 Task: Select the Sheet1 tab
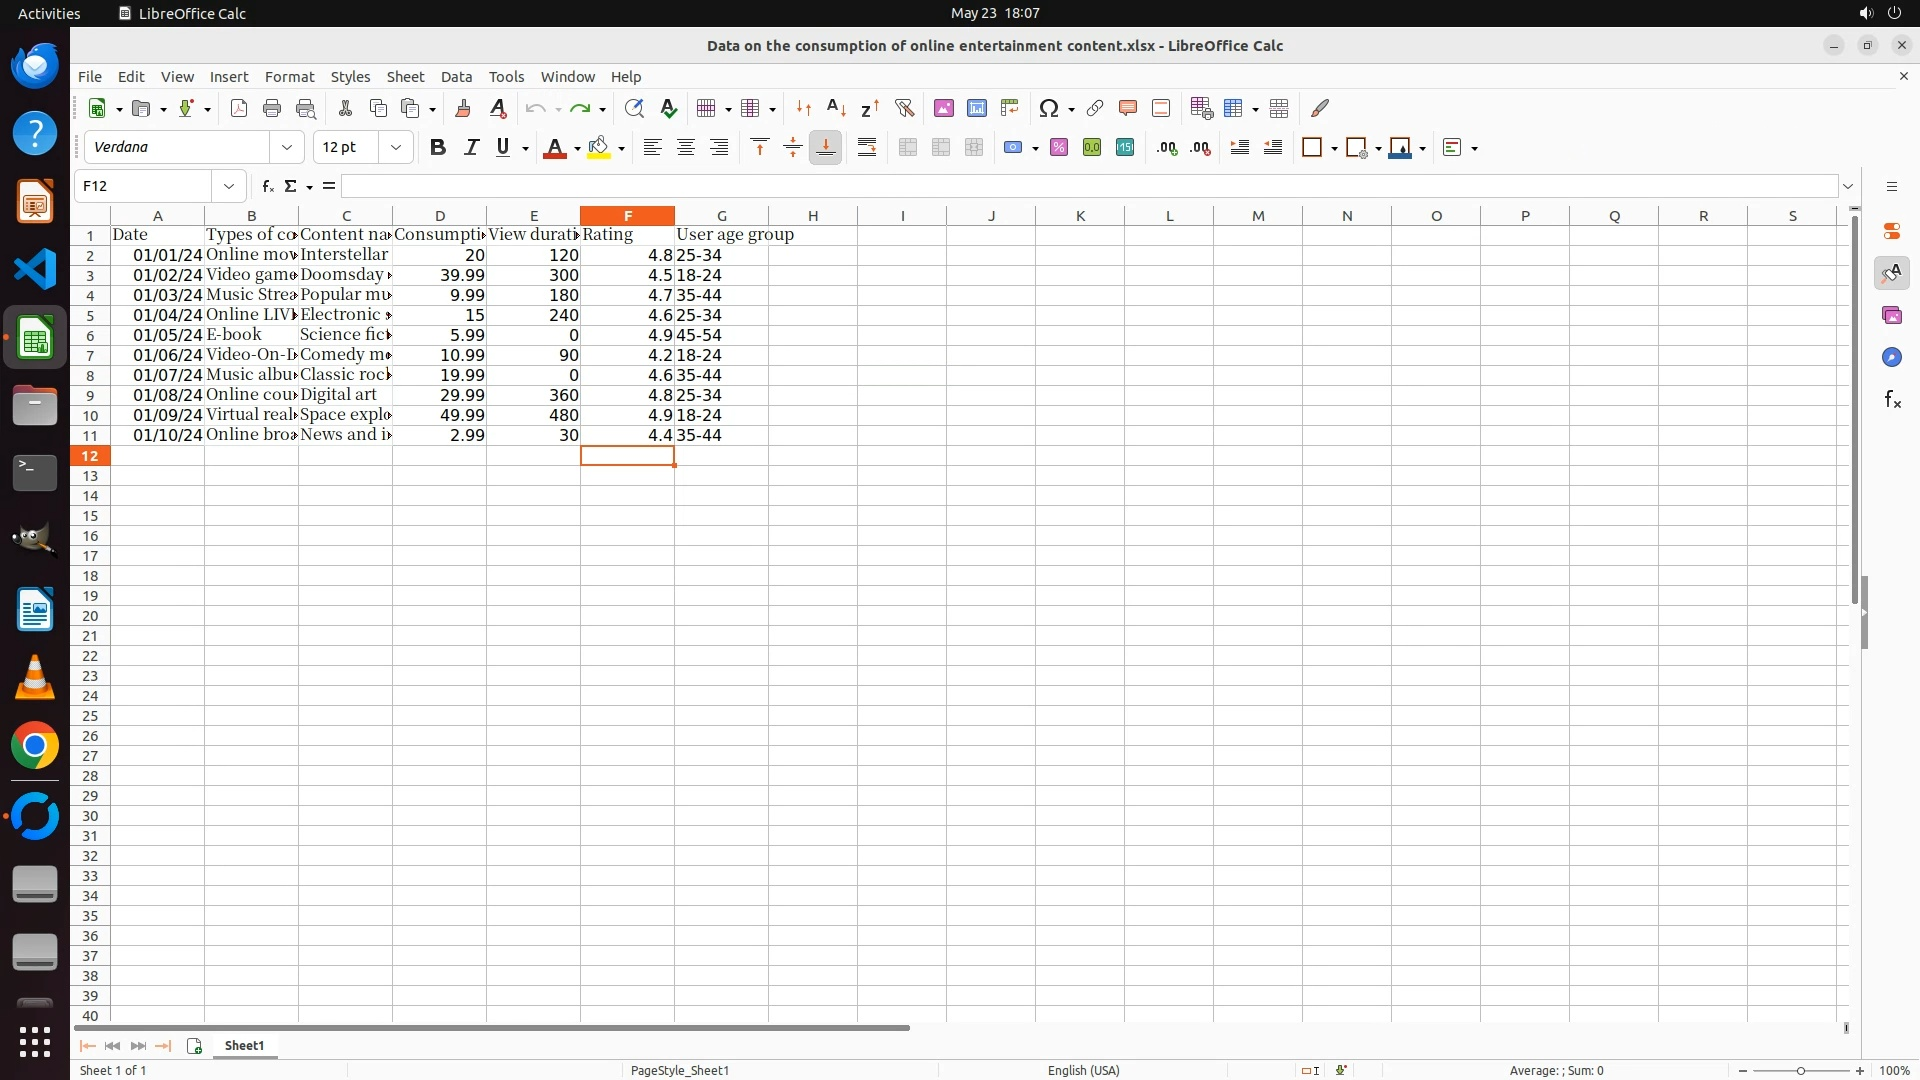244,1045
